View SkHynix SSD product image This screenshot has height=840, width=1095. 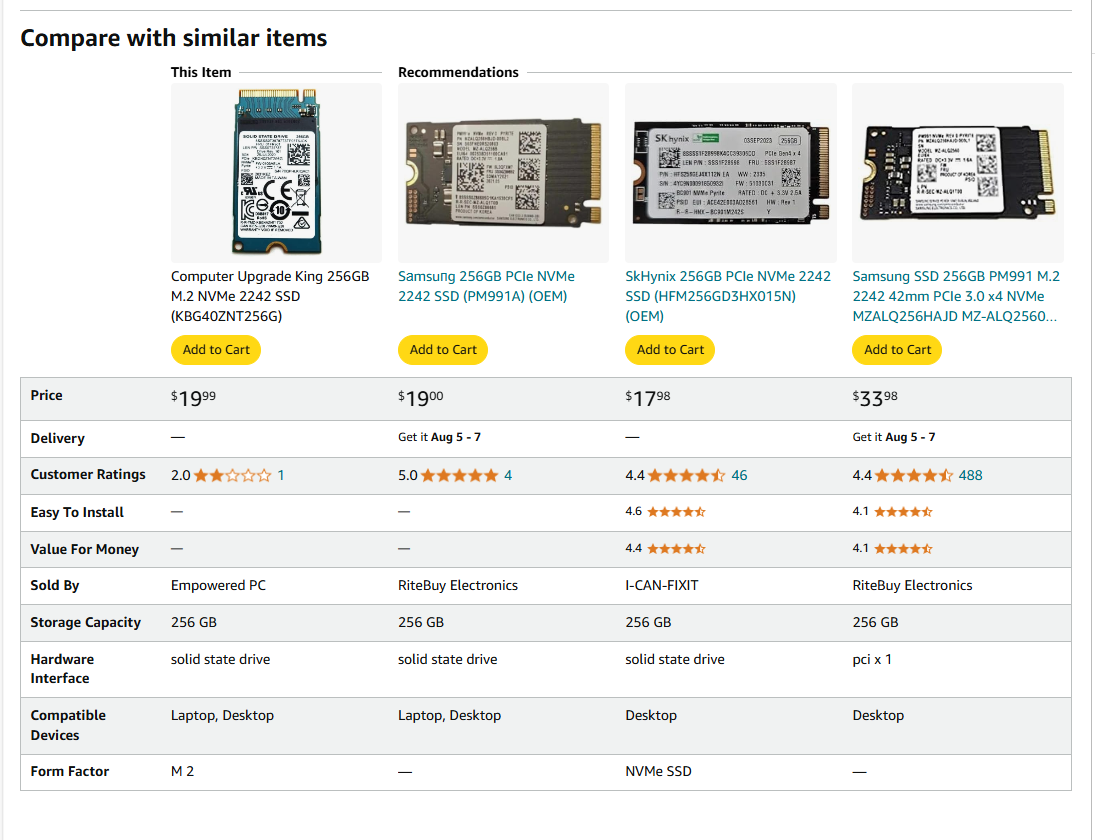point(730,172)
